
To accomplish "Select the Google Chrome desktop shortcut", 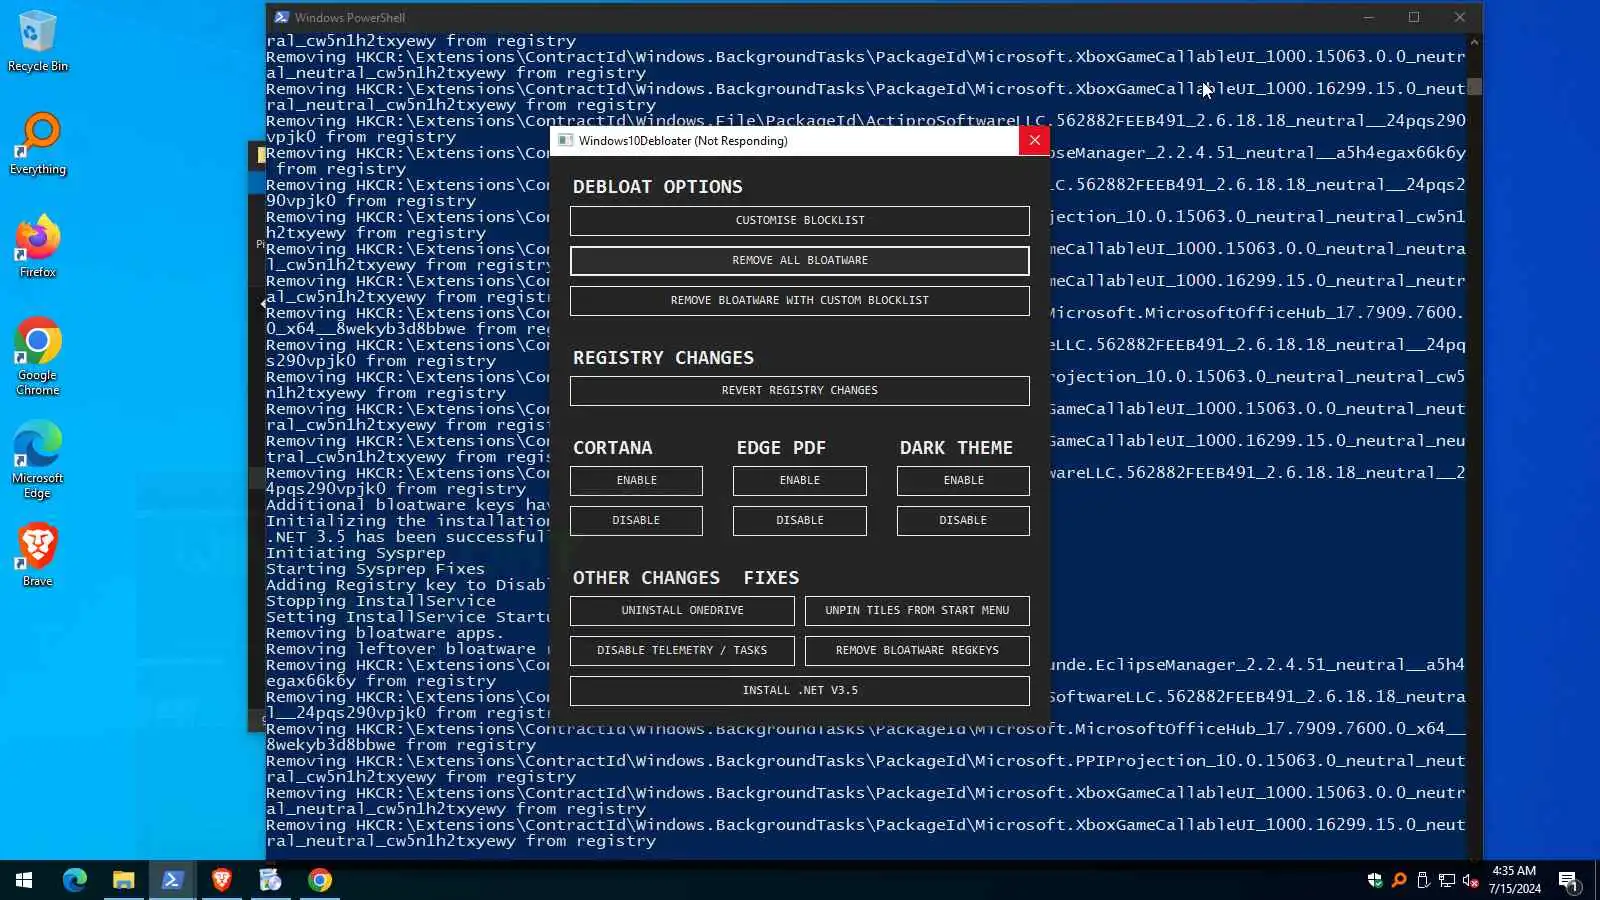I will click(37, 357).
